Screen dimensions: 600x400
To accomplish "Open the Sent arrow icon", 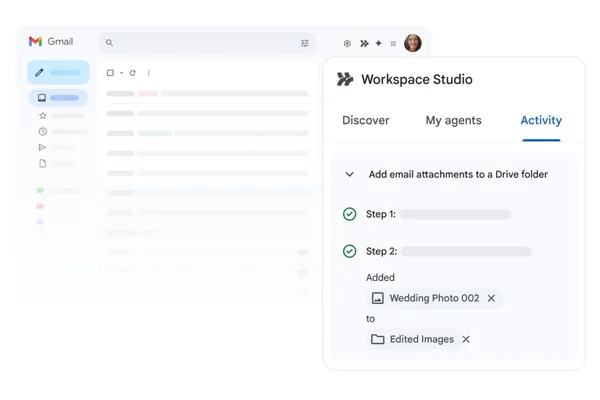I will pos(42,147).
